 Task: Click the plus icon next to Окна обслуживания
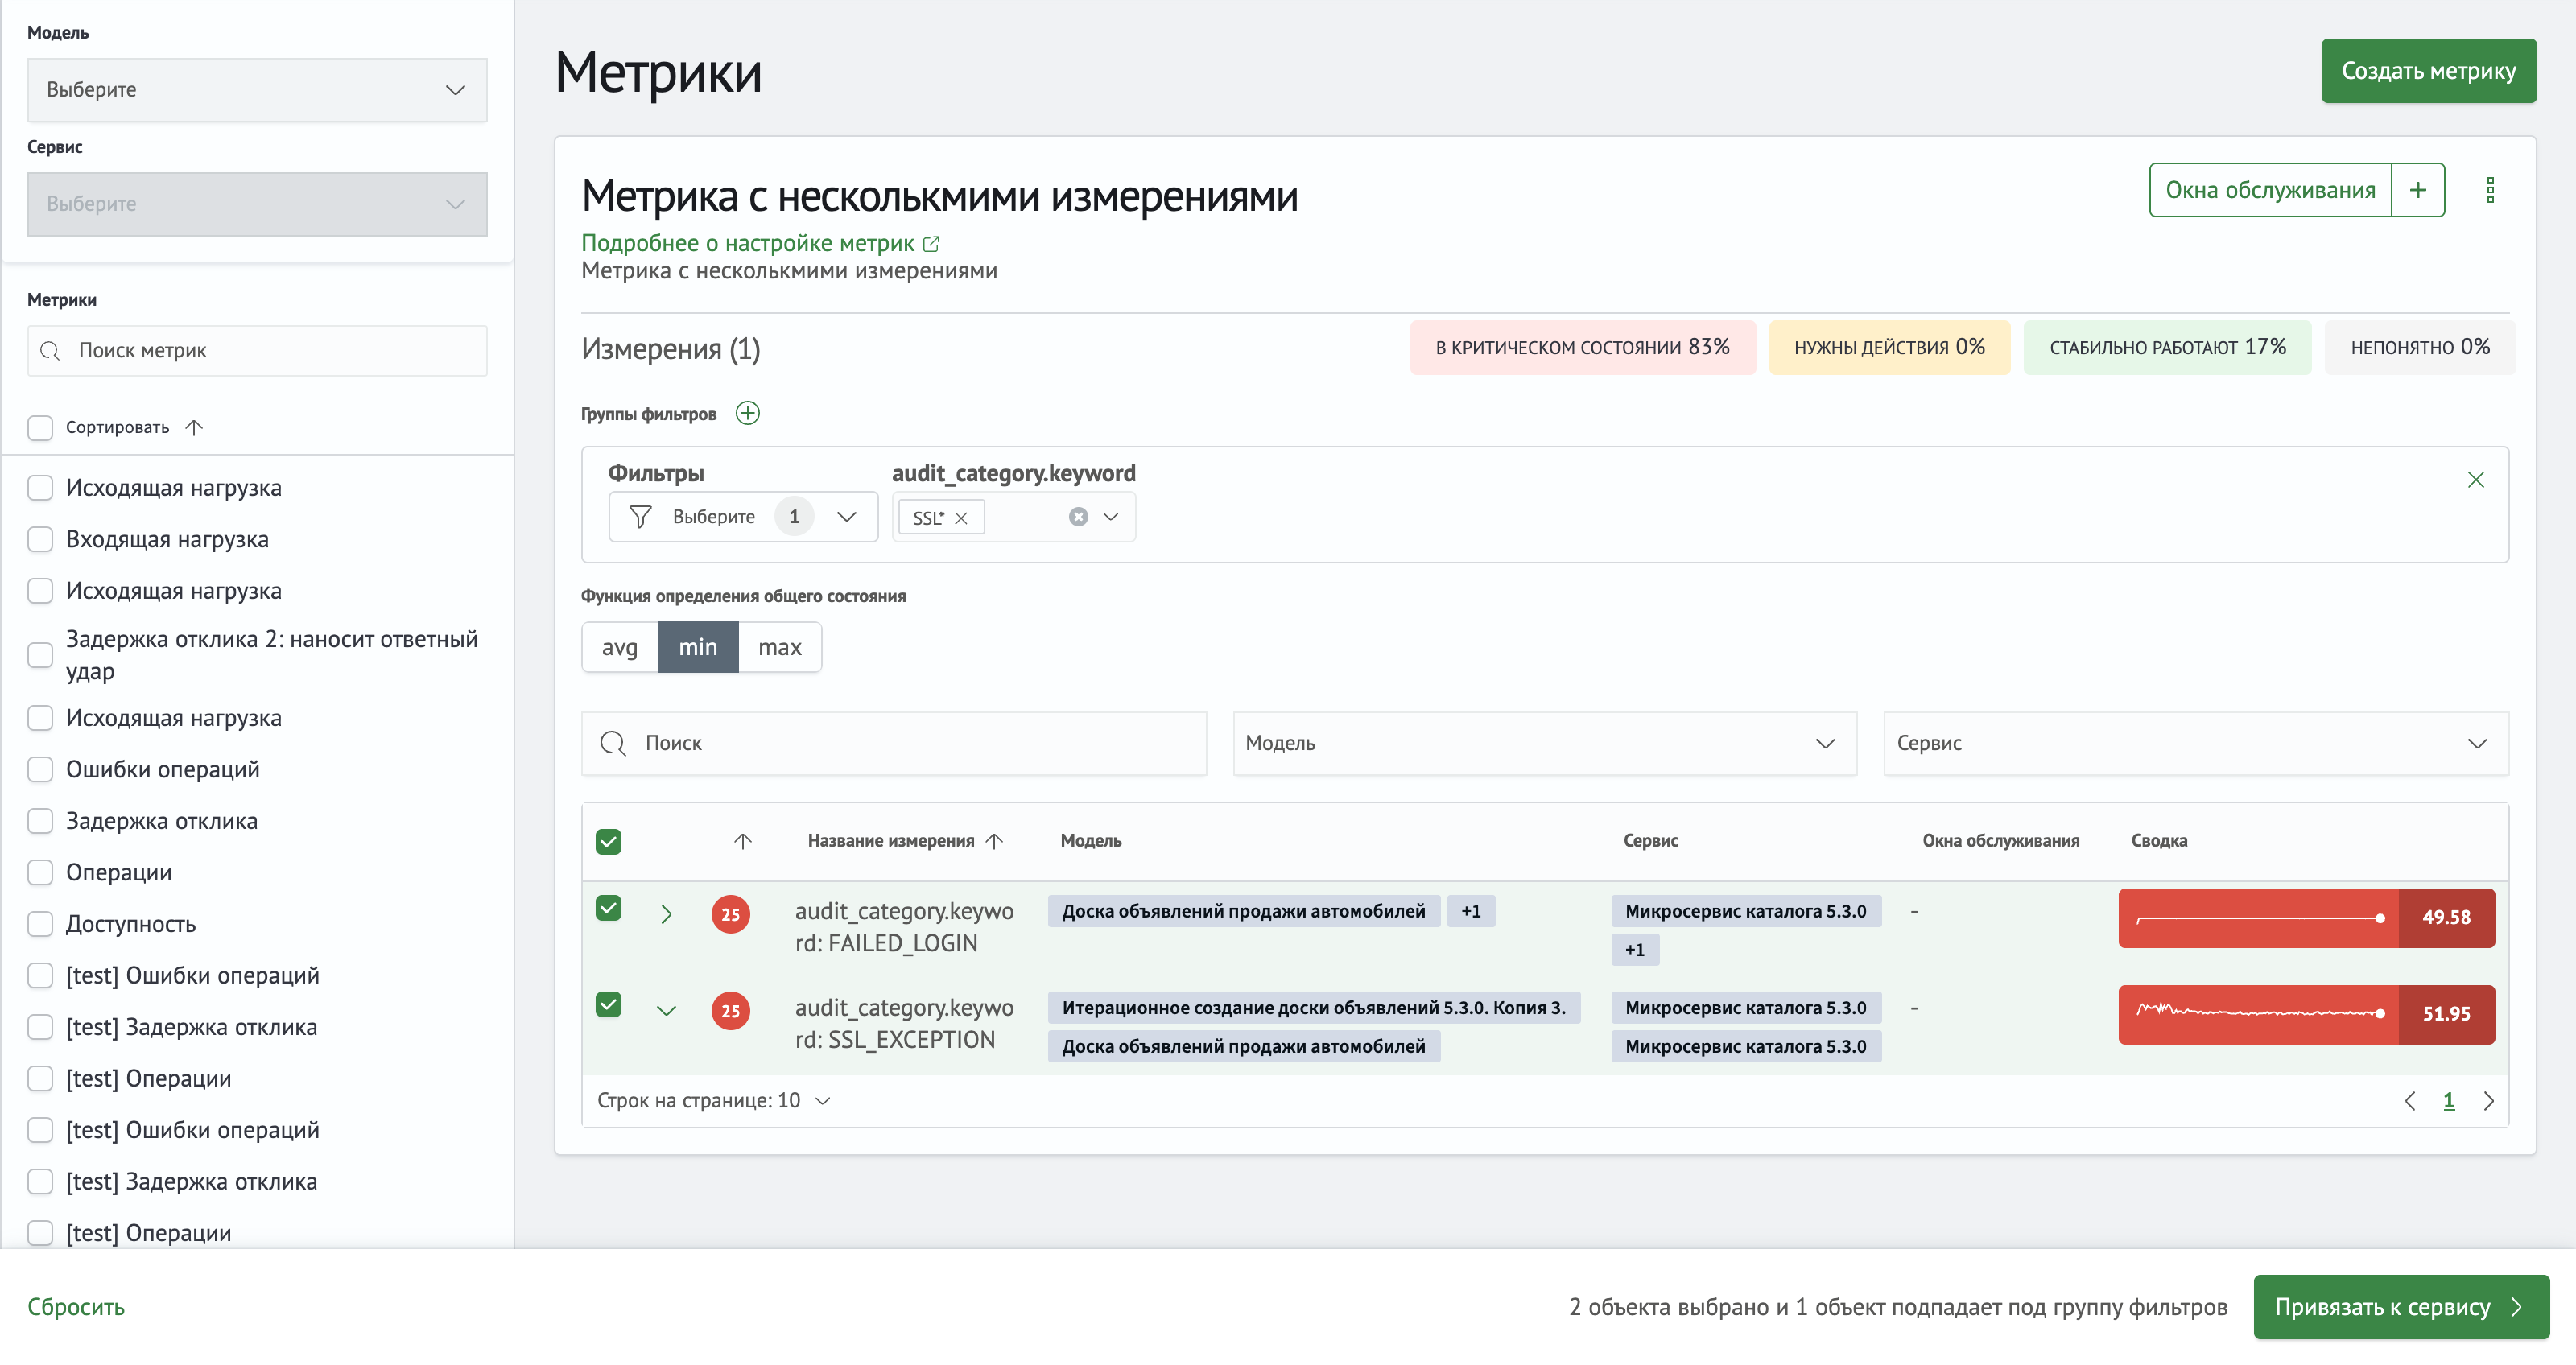[2417, 190]
